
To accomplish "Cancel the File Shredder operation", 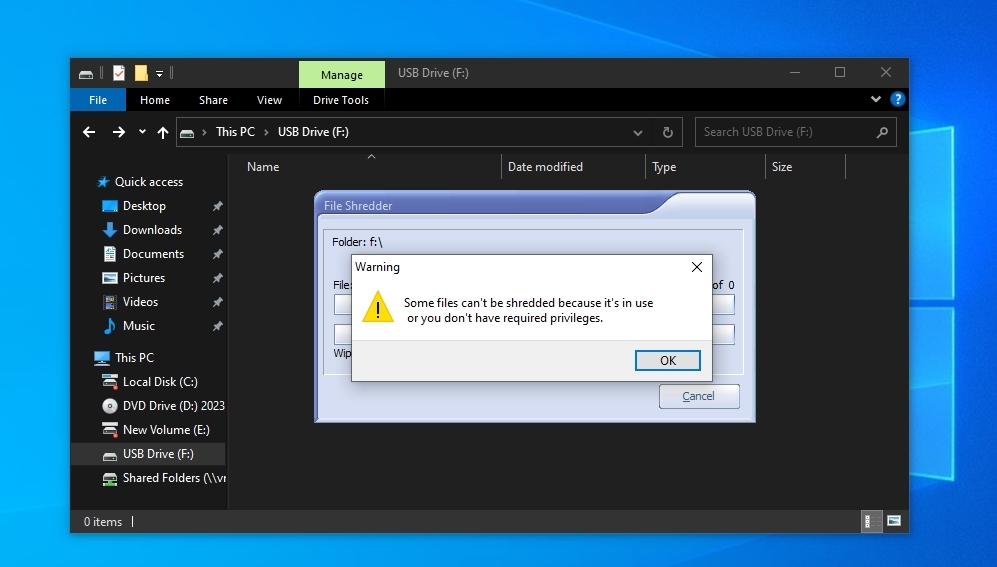I will [699, 396].
